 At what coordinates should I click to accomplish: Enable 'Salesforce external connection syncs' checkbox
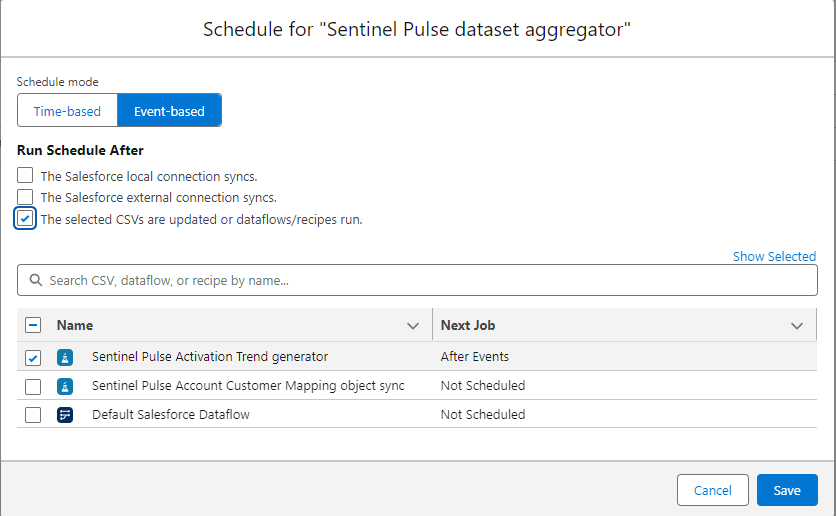coord(25,197)
